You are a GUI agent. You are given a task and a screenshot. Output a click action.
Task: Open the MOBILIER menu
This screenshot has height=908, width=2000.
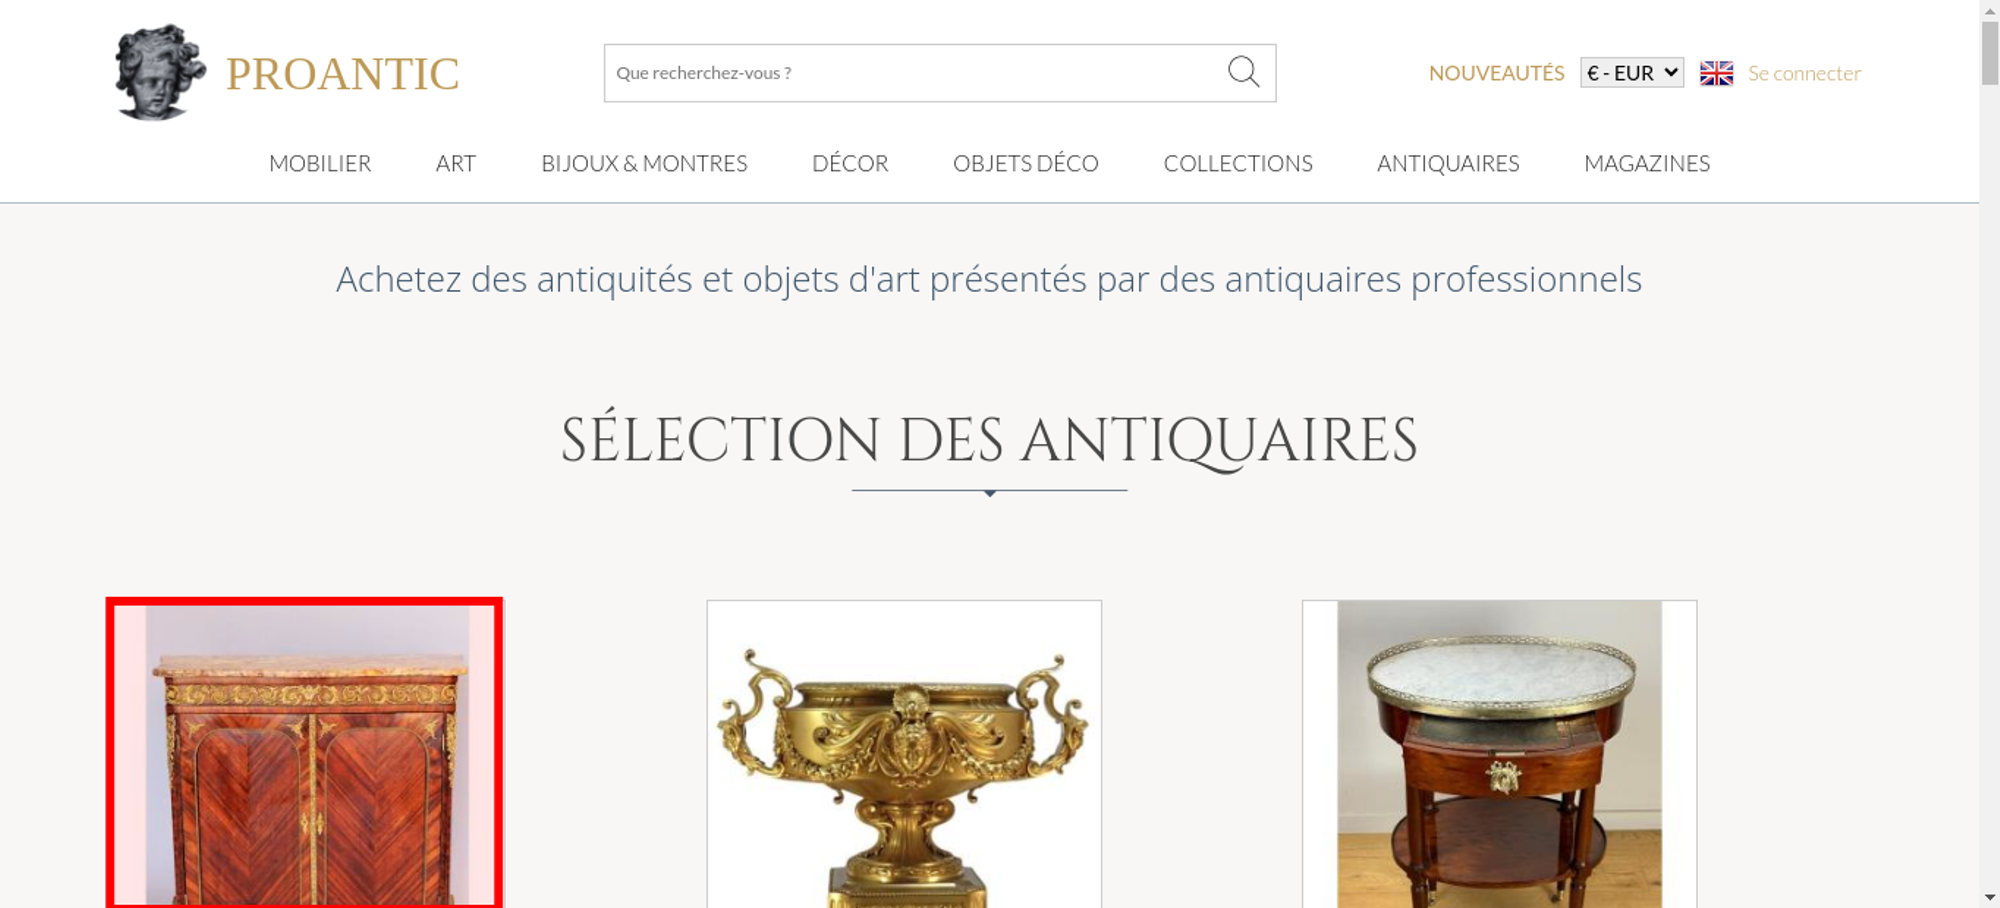point(320,163)
